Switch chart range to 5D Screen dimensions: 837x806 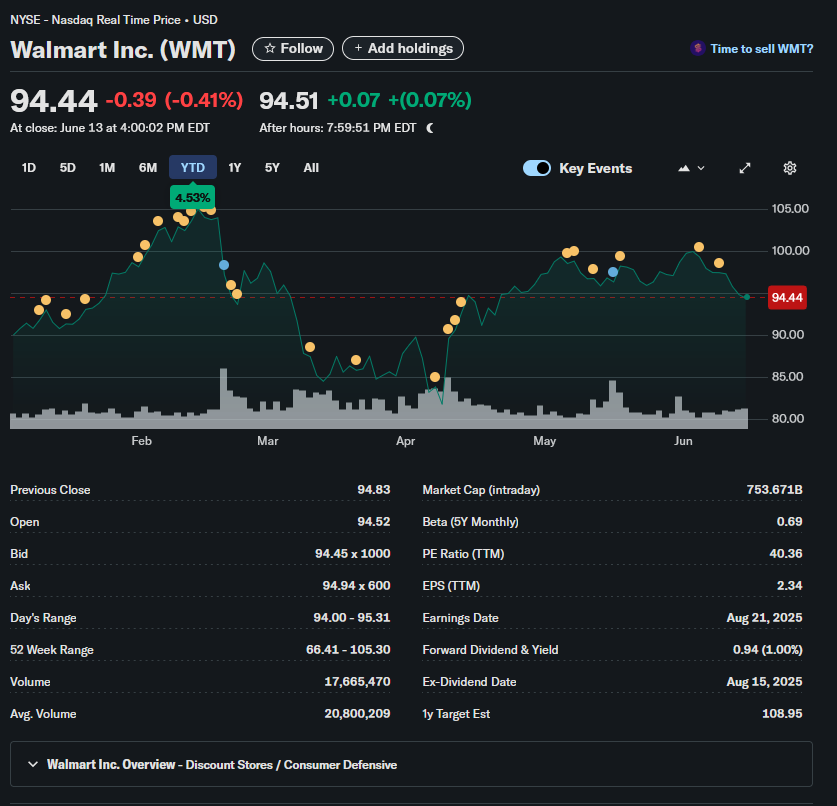coord(67,168)
